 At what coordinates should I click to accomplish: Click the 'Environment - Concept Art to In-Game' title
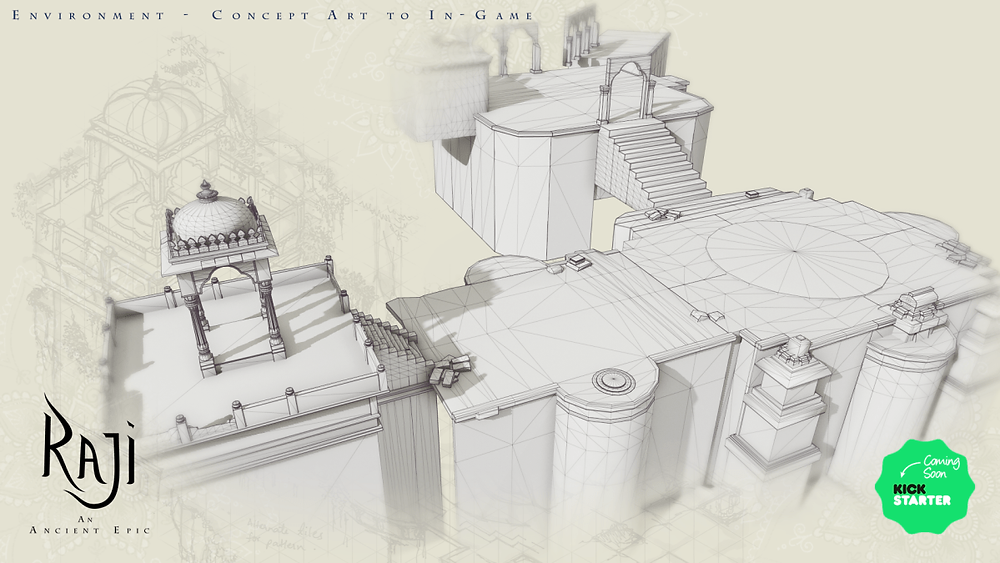[x=272, y=15]
